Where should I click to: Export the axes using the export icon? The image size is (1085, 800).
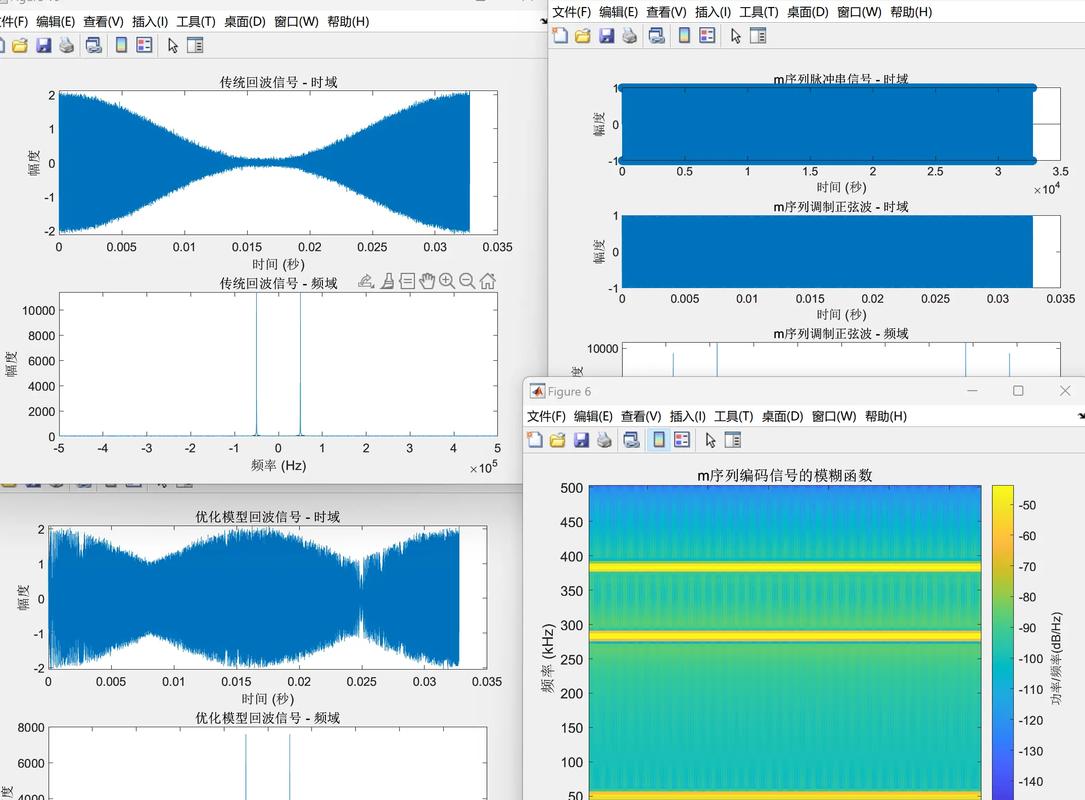(364, 281)
